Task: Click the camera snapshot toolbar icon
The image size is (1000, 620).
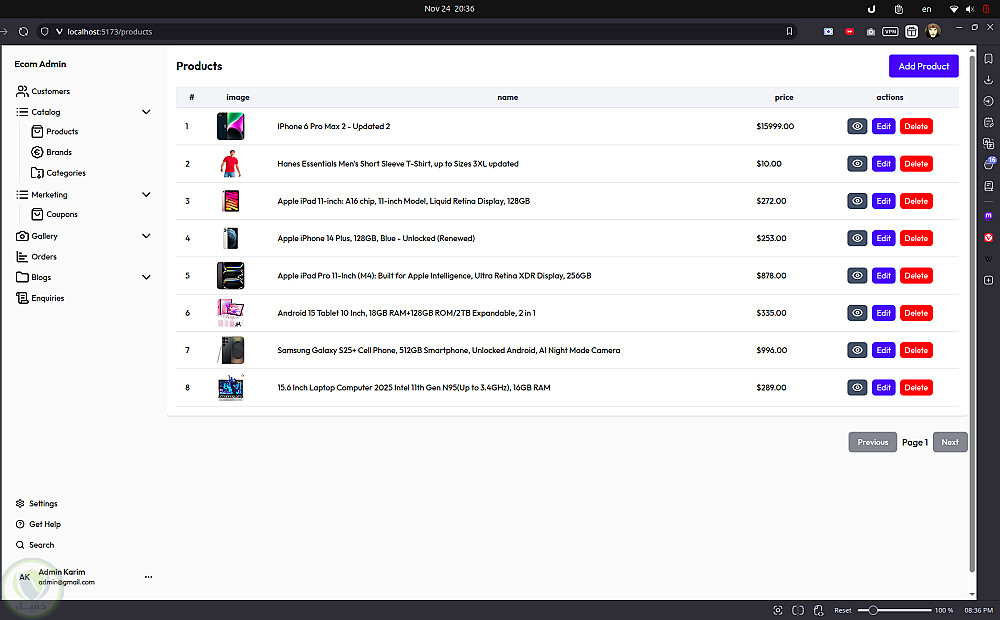Action: [x=871, y=31]
